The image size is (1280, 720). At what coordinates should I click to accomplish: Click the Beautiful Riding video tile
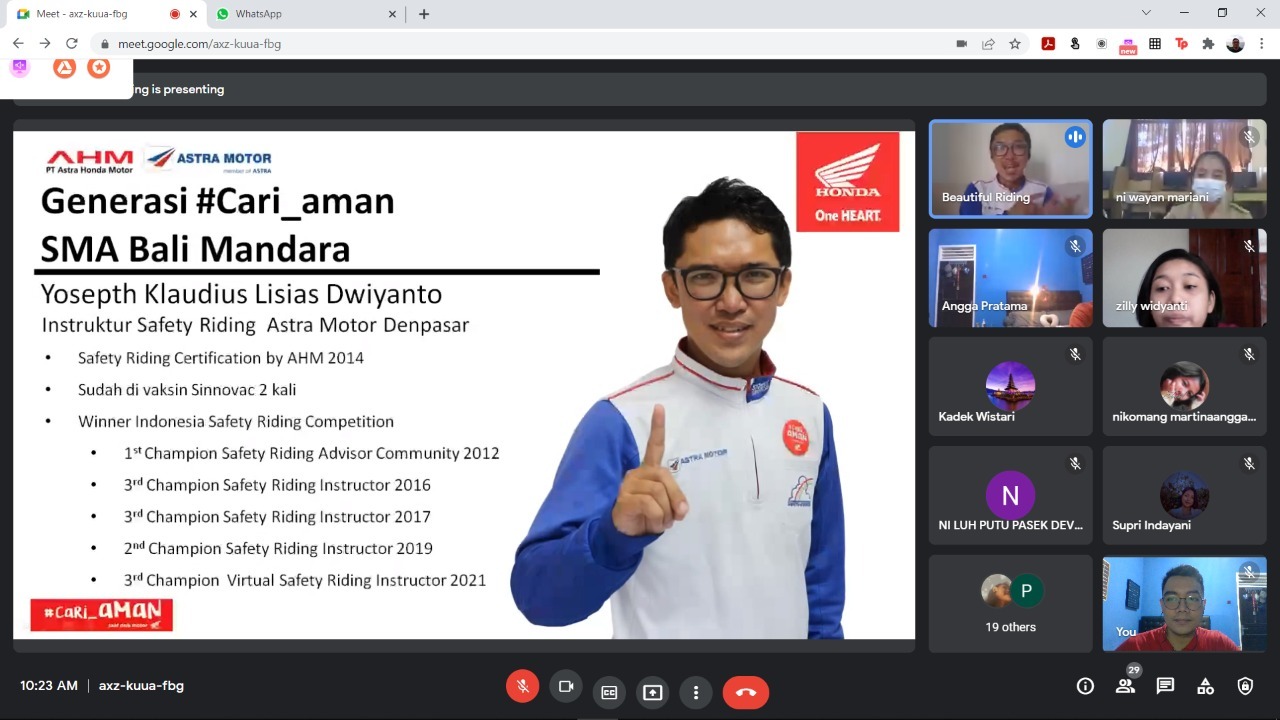[x=1010, y=169]
